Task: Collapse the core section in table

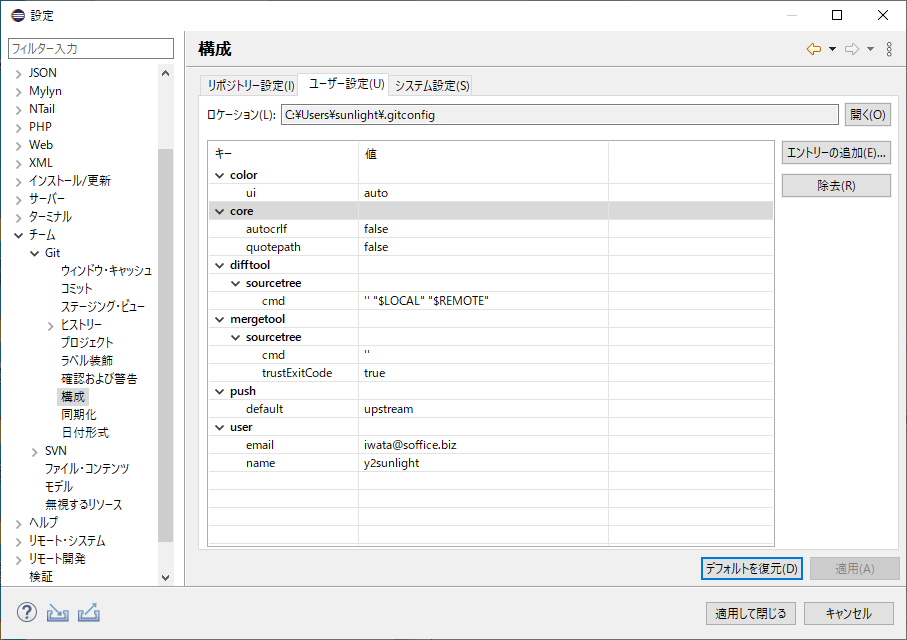Action: click(x=220, y=211)
